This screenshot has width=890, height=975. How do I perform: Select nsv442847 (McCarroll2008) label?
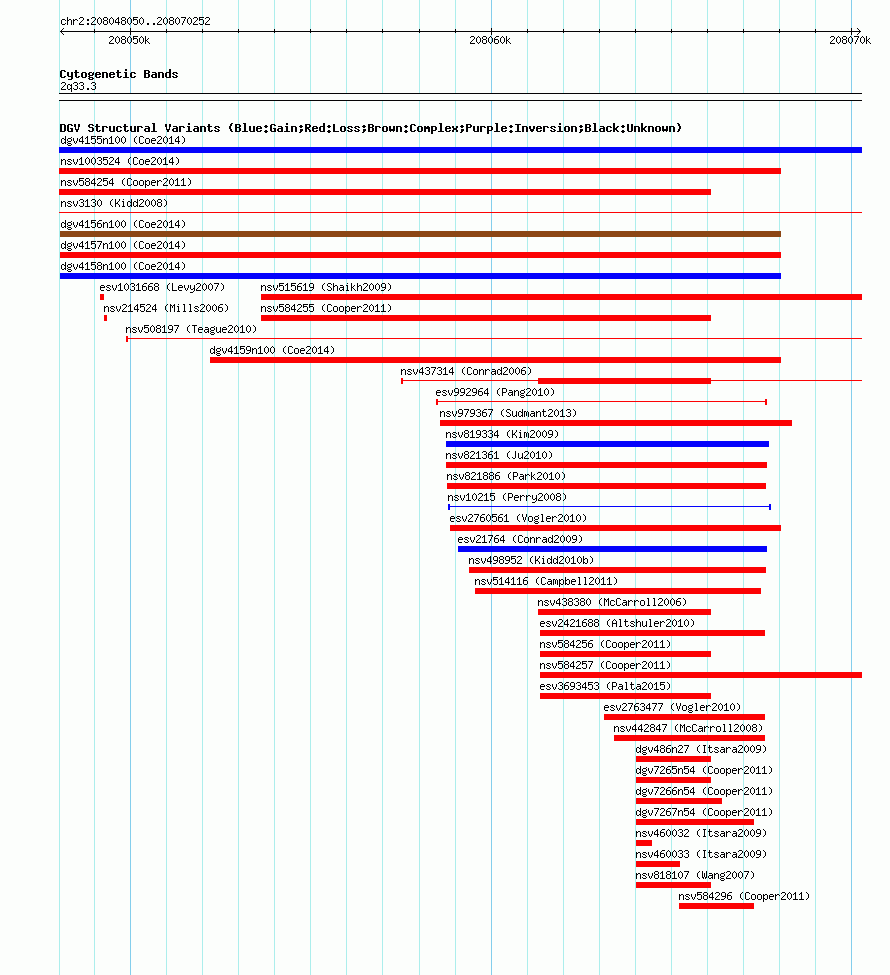click(x=688, y=729)
